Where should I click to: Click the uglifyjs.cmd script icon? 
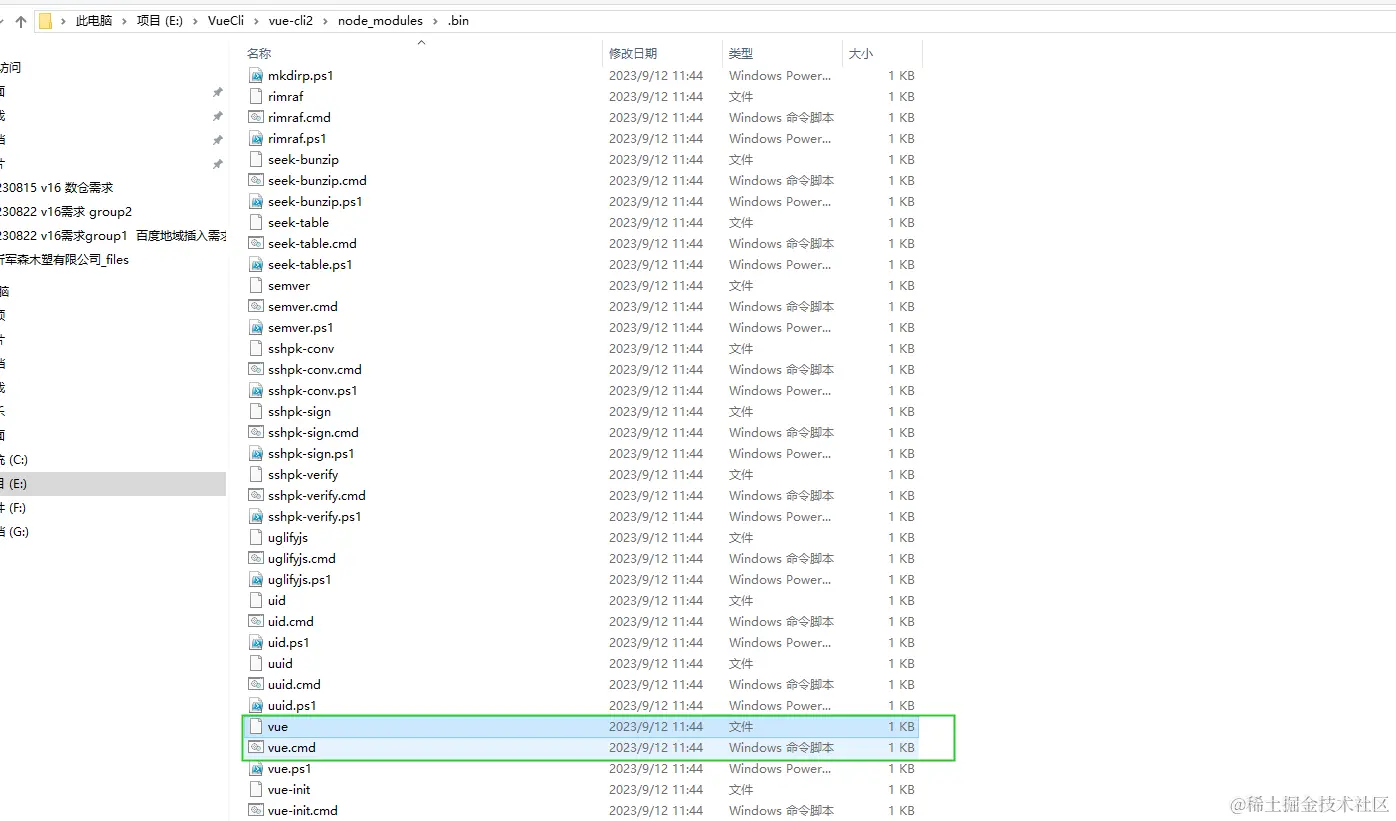[x=256, y=558]
